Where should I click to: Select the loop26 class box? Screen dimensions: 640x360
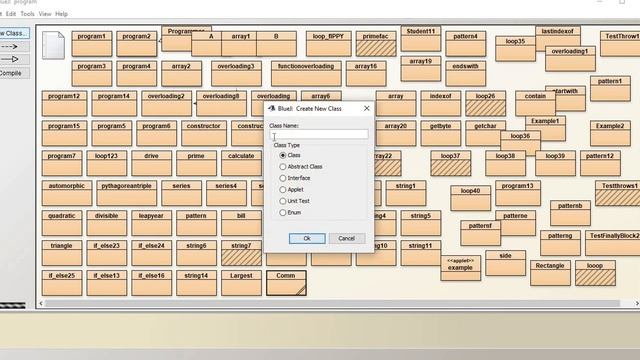pyautogui.click(x=486, y=104)
